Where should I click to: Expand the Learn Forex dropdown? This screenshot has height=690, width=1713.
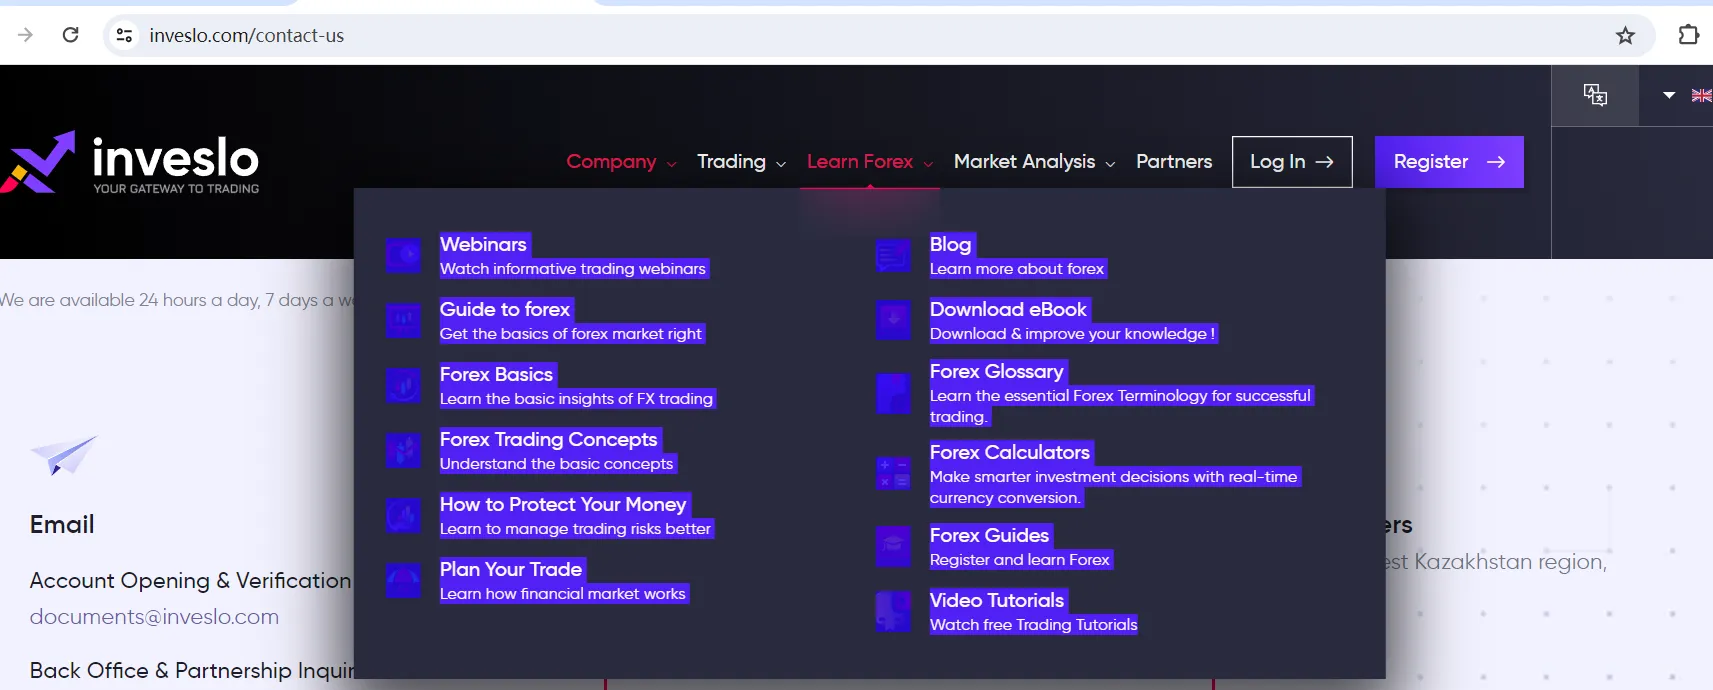[x=870, y=162]
